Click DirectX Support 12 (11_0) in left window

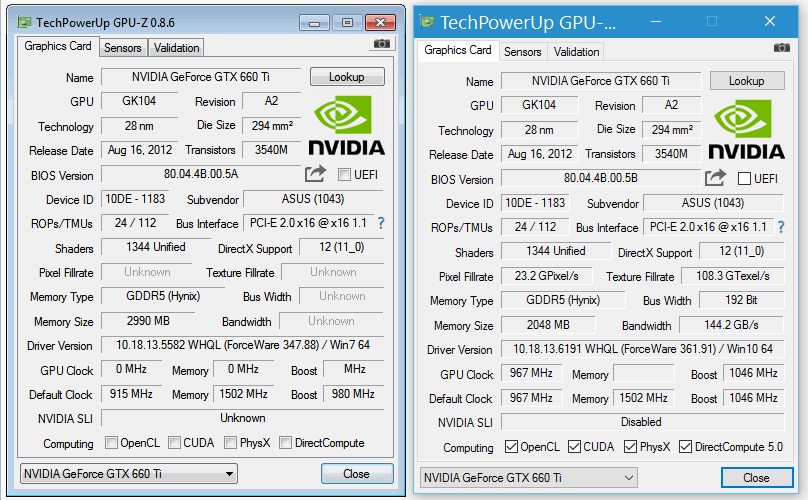[342, 247]
